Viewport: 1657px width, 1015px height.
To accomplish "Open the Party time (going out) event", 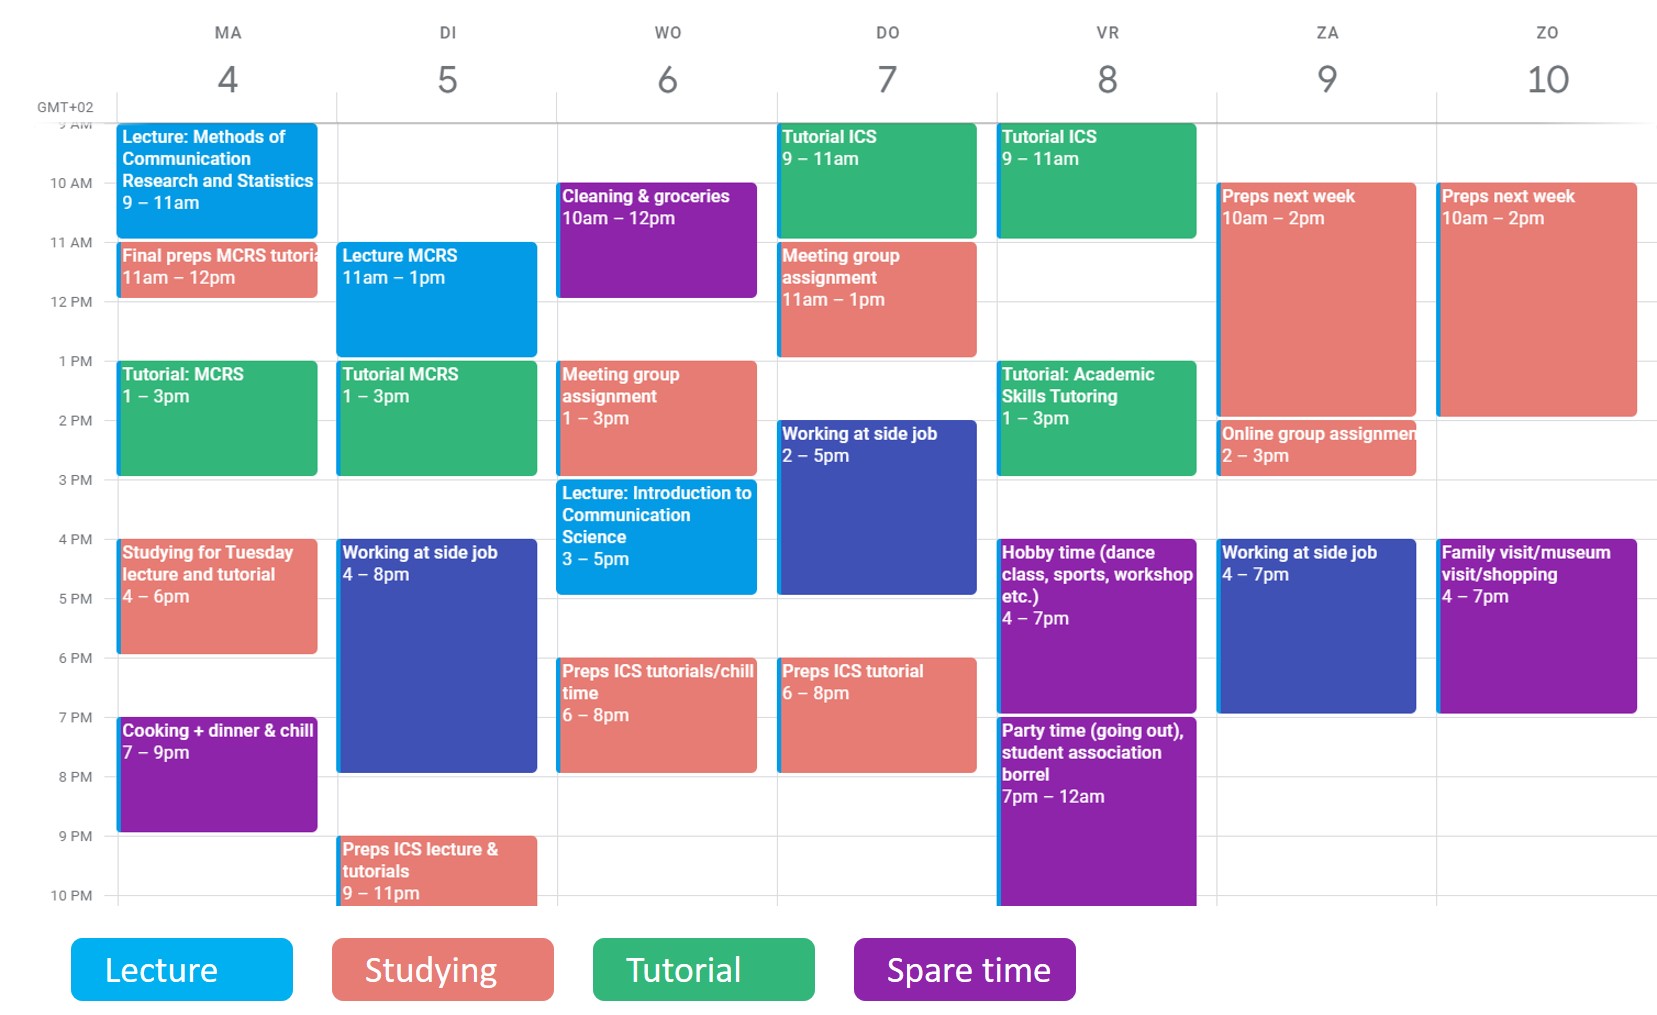I will pyautogui.click(x=1097, y=810).
